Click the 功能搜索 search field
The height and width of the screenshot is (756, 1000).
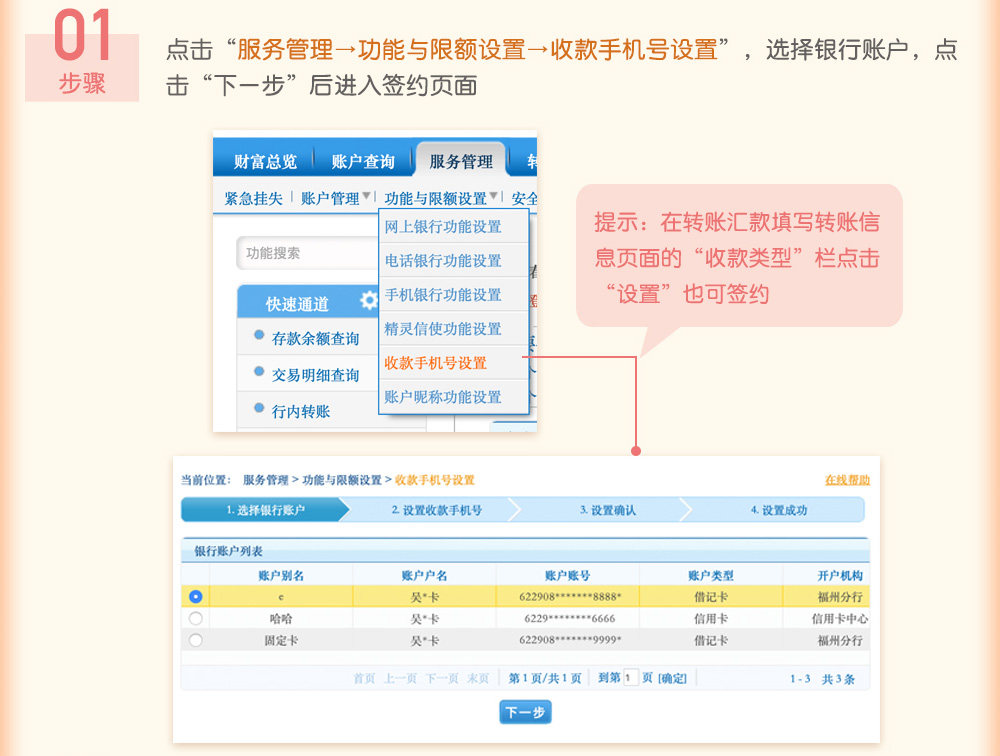(307, 253)
